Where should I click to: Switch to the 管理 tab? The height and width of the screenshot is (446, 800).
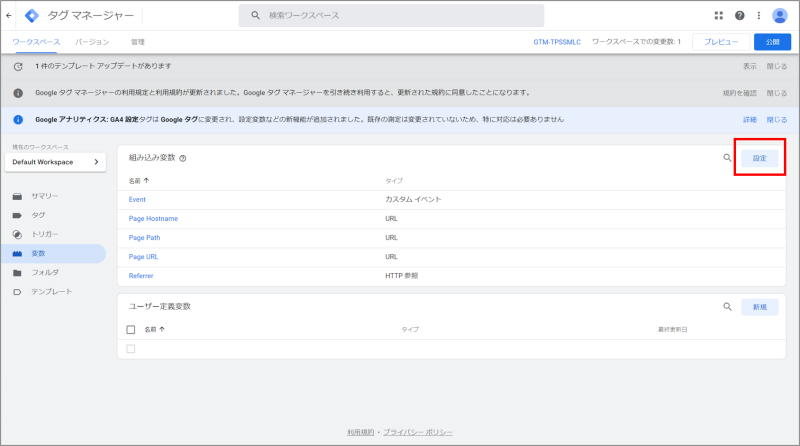pos(138,42)
